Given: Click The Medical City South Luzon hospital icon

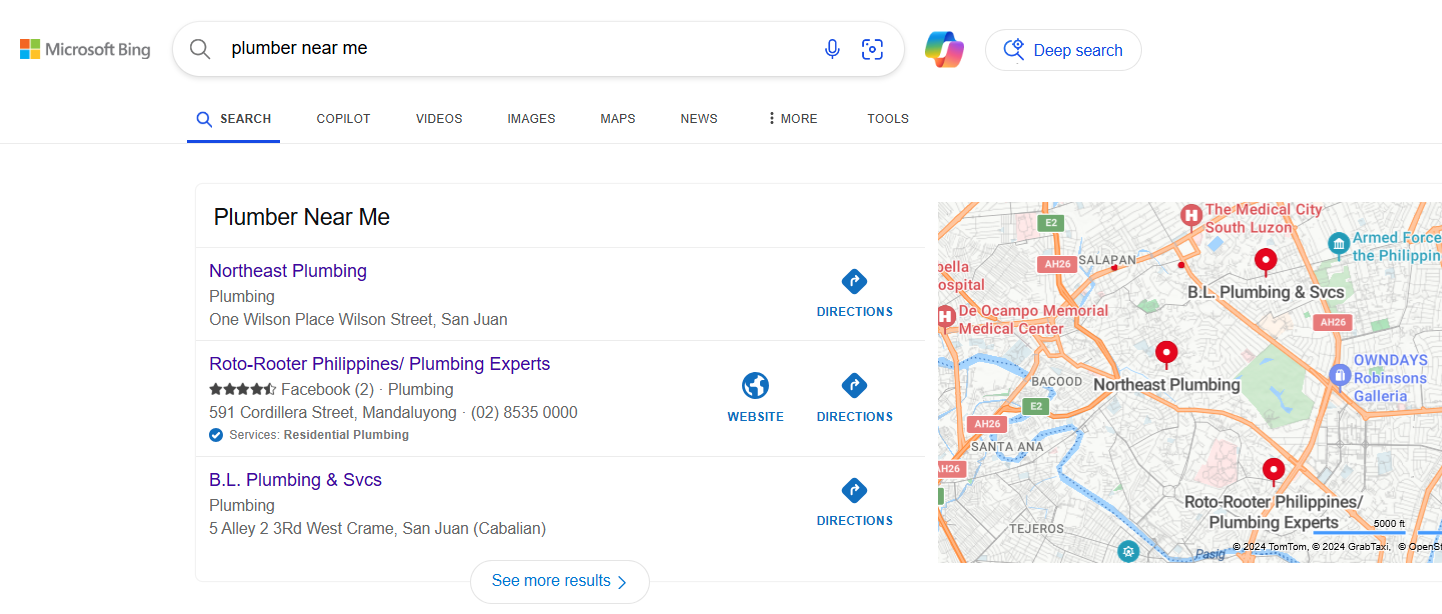Looking at the screenshot, I should (x=1191, y=215).
